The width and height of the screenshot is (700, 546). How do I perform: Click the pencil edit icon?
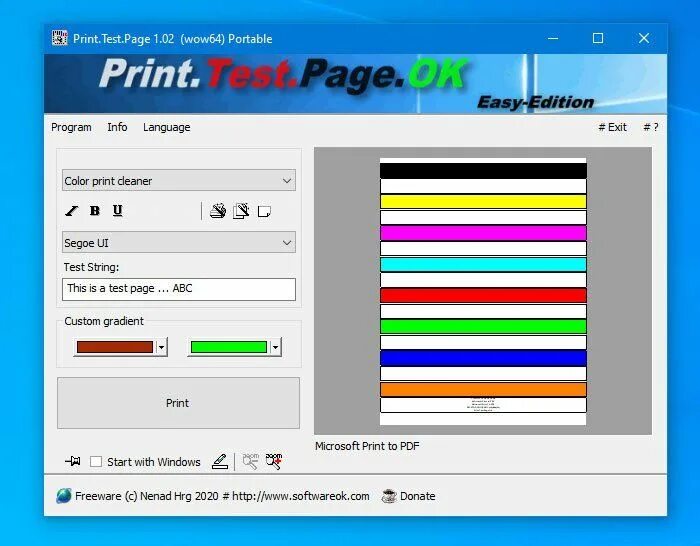pos(220,461)
